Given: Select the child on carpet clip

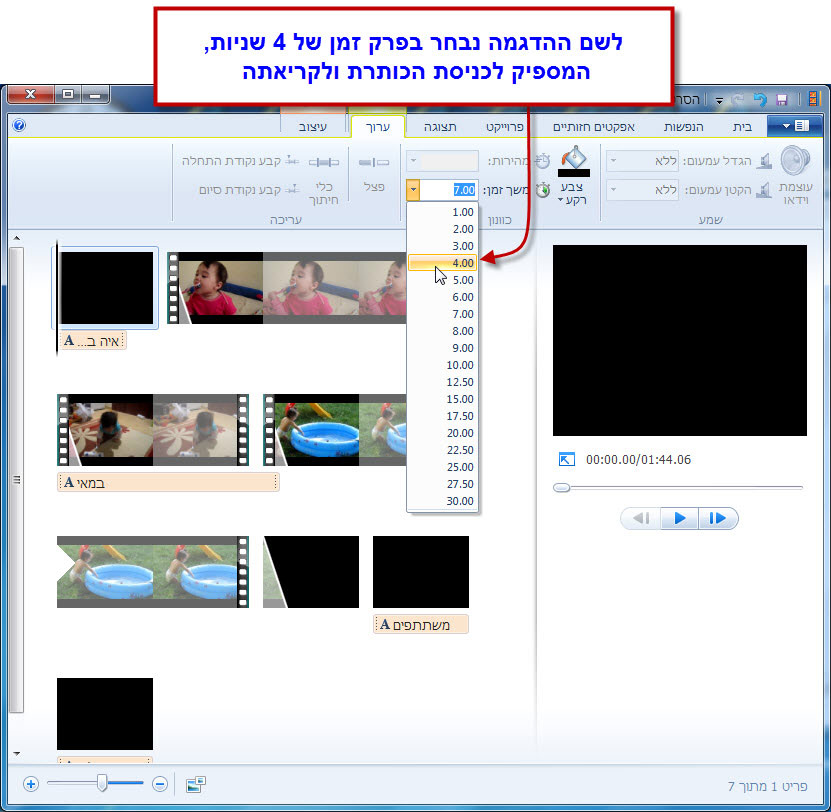Looking at the screenshot, I should tap(153, 430).
